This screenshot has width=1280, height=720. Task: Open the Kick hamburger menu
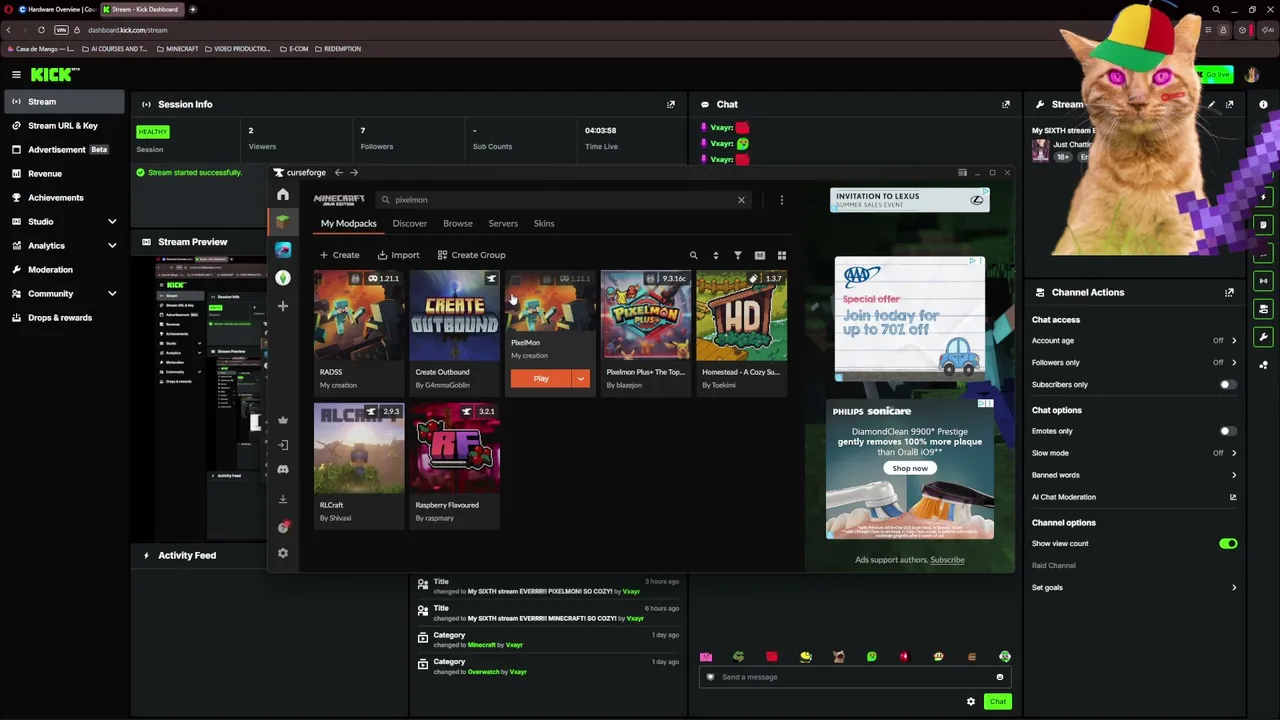click(16, 75)
